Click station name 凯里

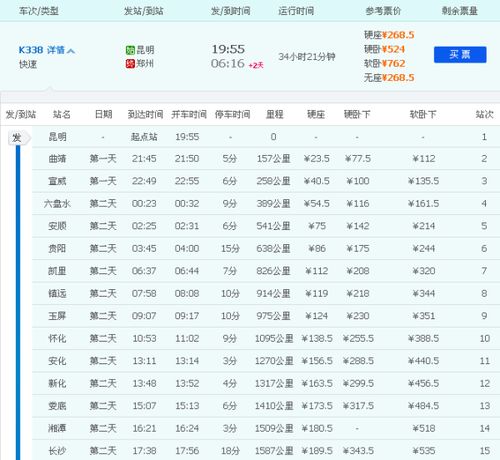[57, 271]
